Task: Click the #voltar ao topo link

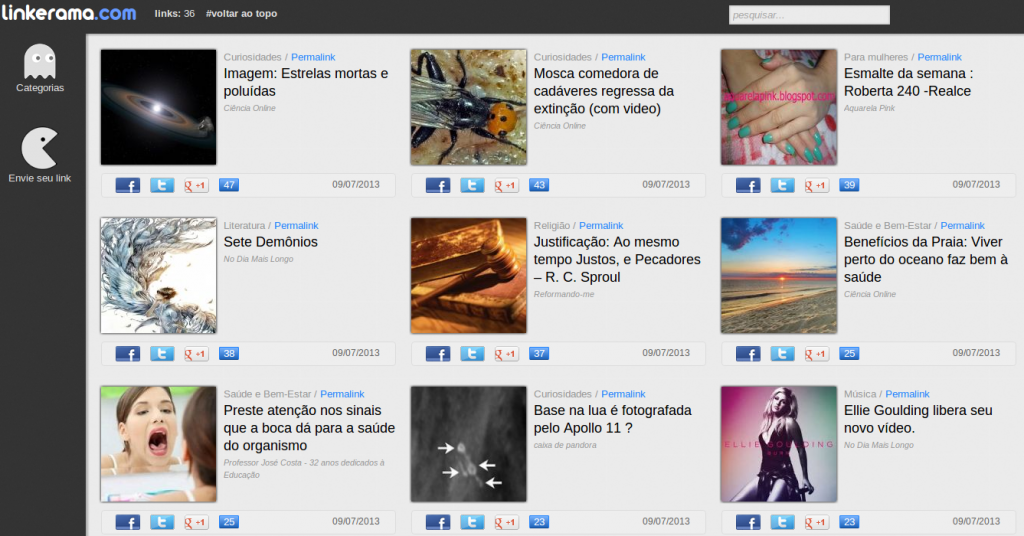Action: click(242, 14)
